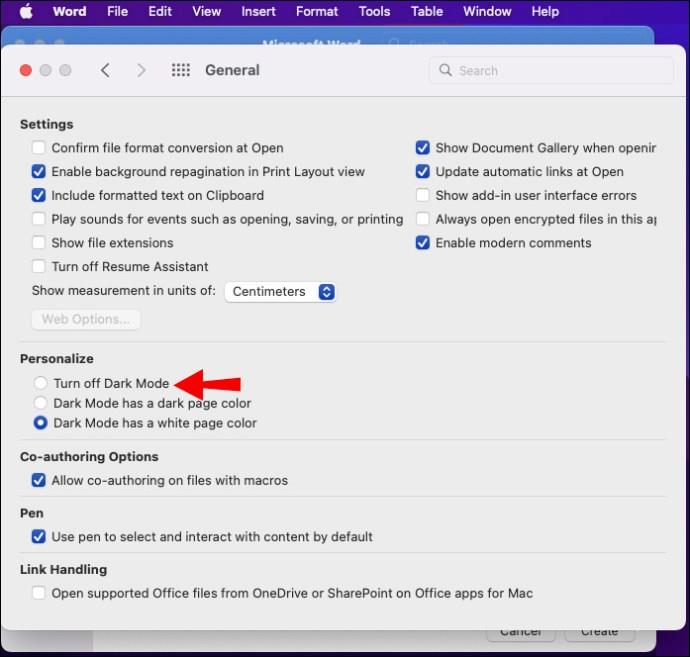Check Show file extensions
Viewport: 690px width, 657px height.
coord(39,242)
